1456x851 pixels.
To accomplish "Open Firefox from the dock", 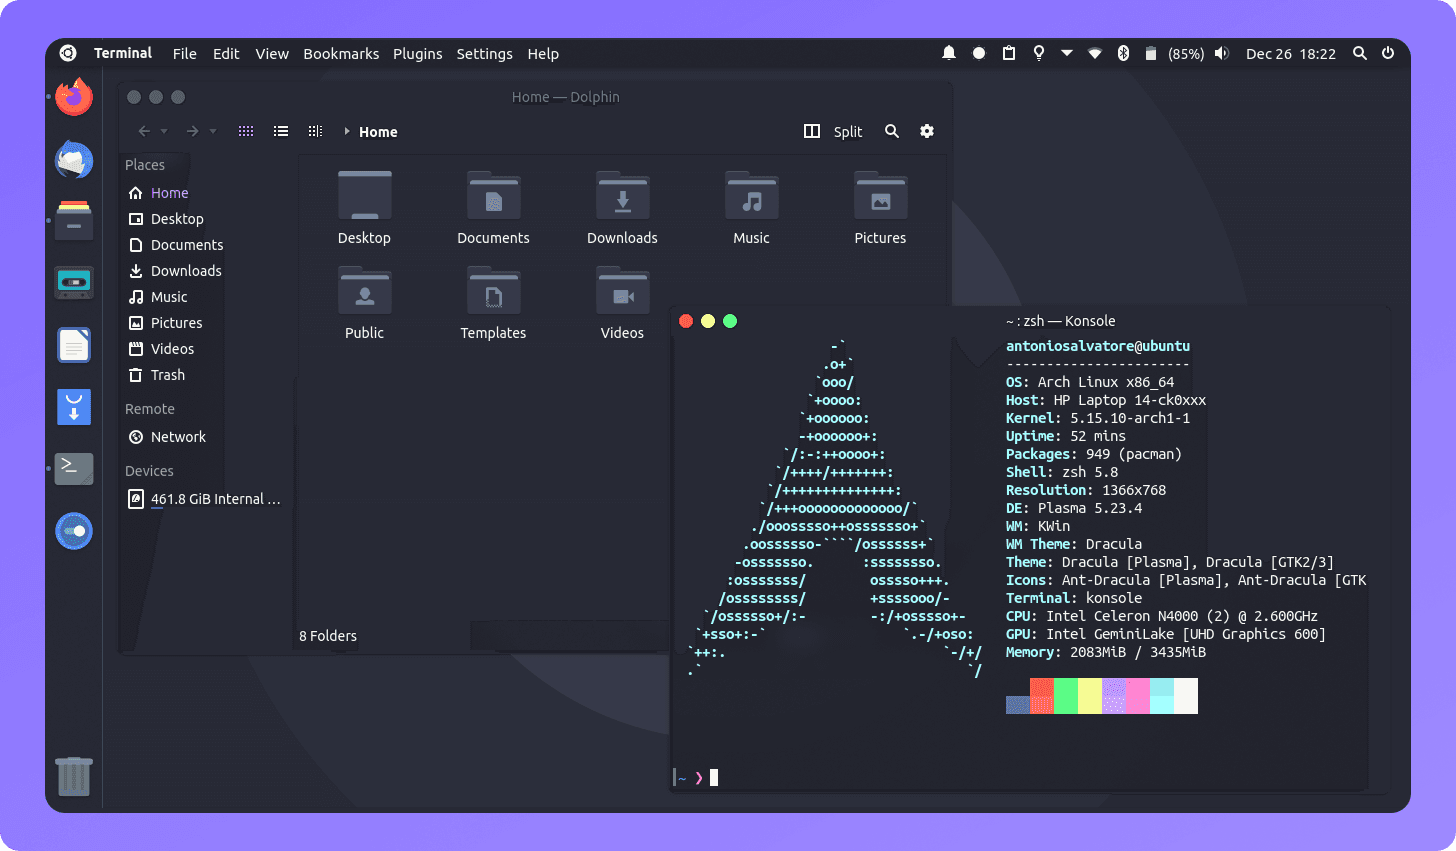I will click(74, 97).
